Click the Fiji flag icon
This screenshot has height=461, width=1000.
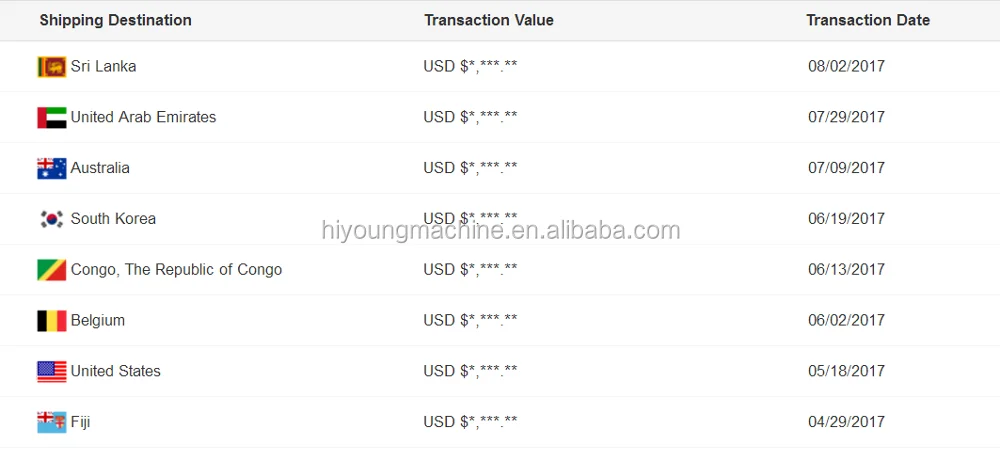point(51,422)
